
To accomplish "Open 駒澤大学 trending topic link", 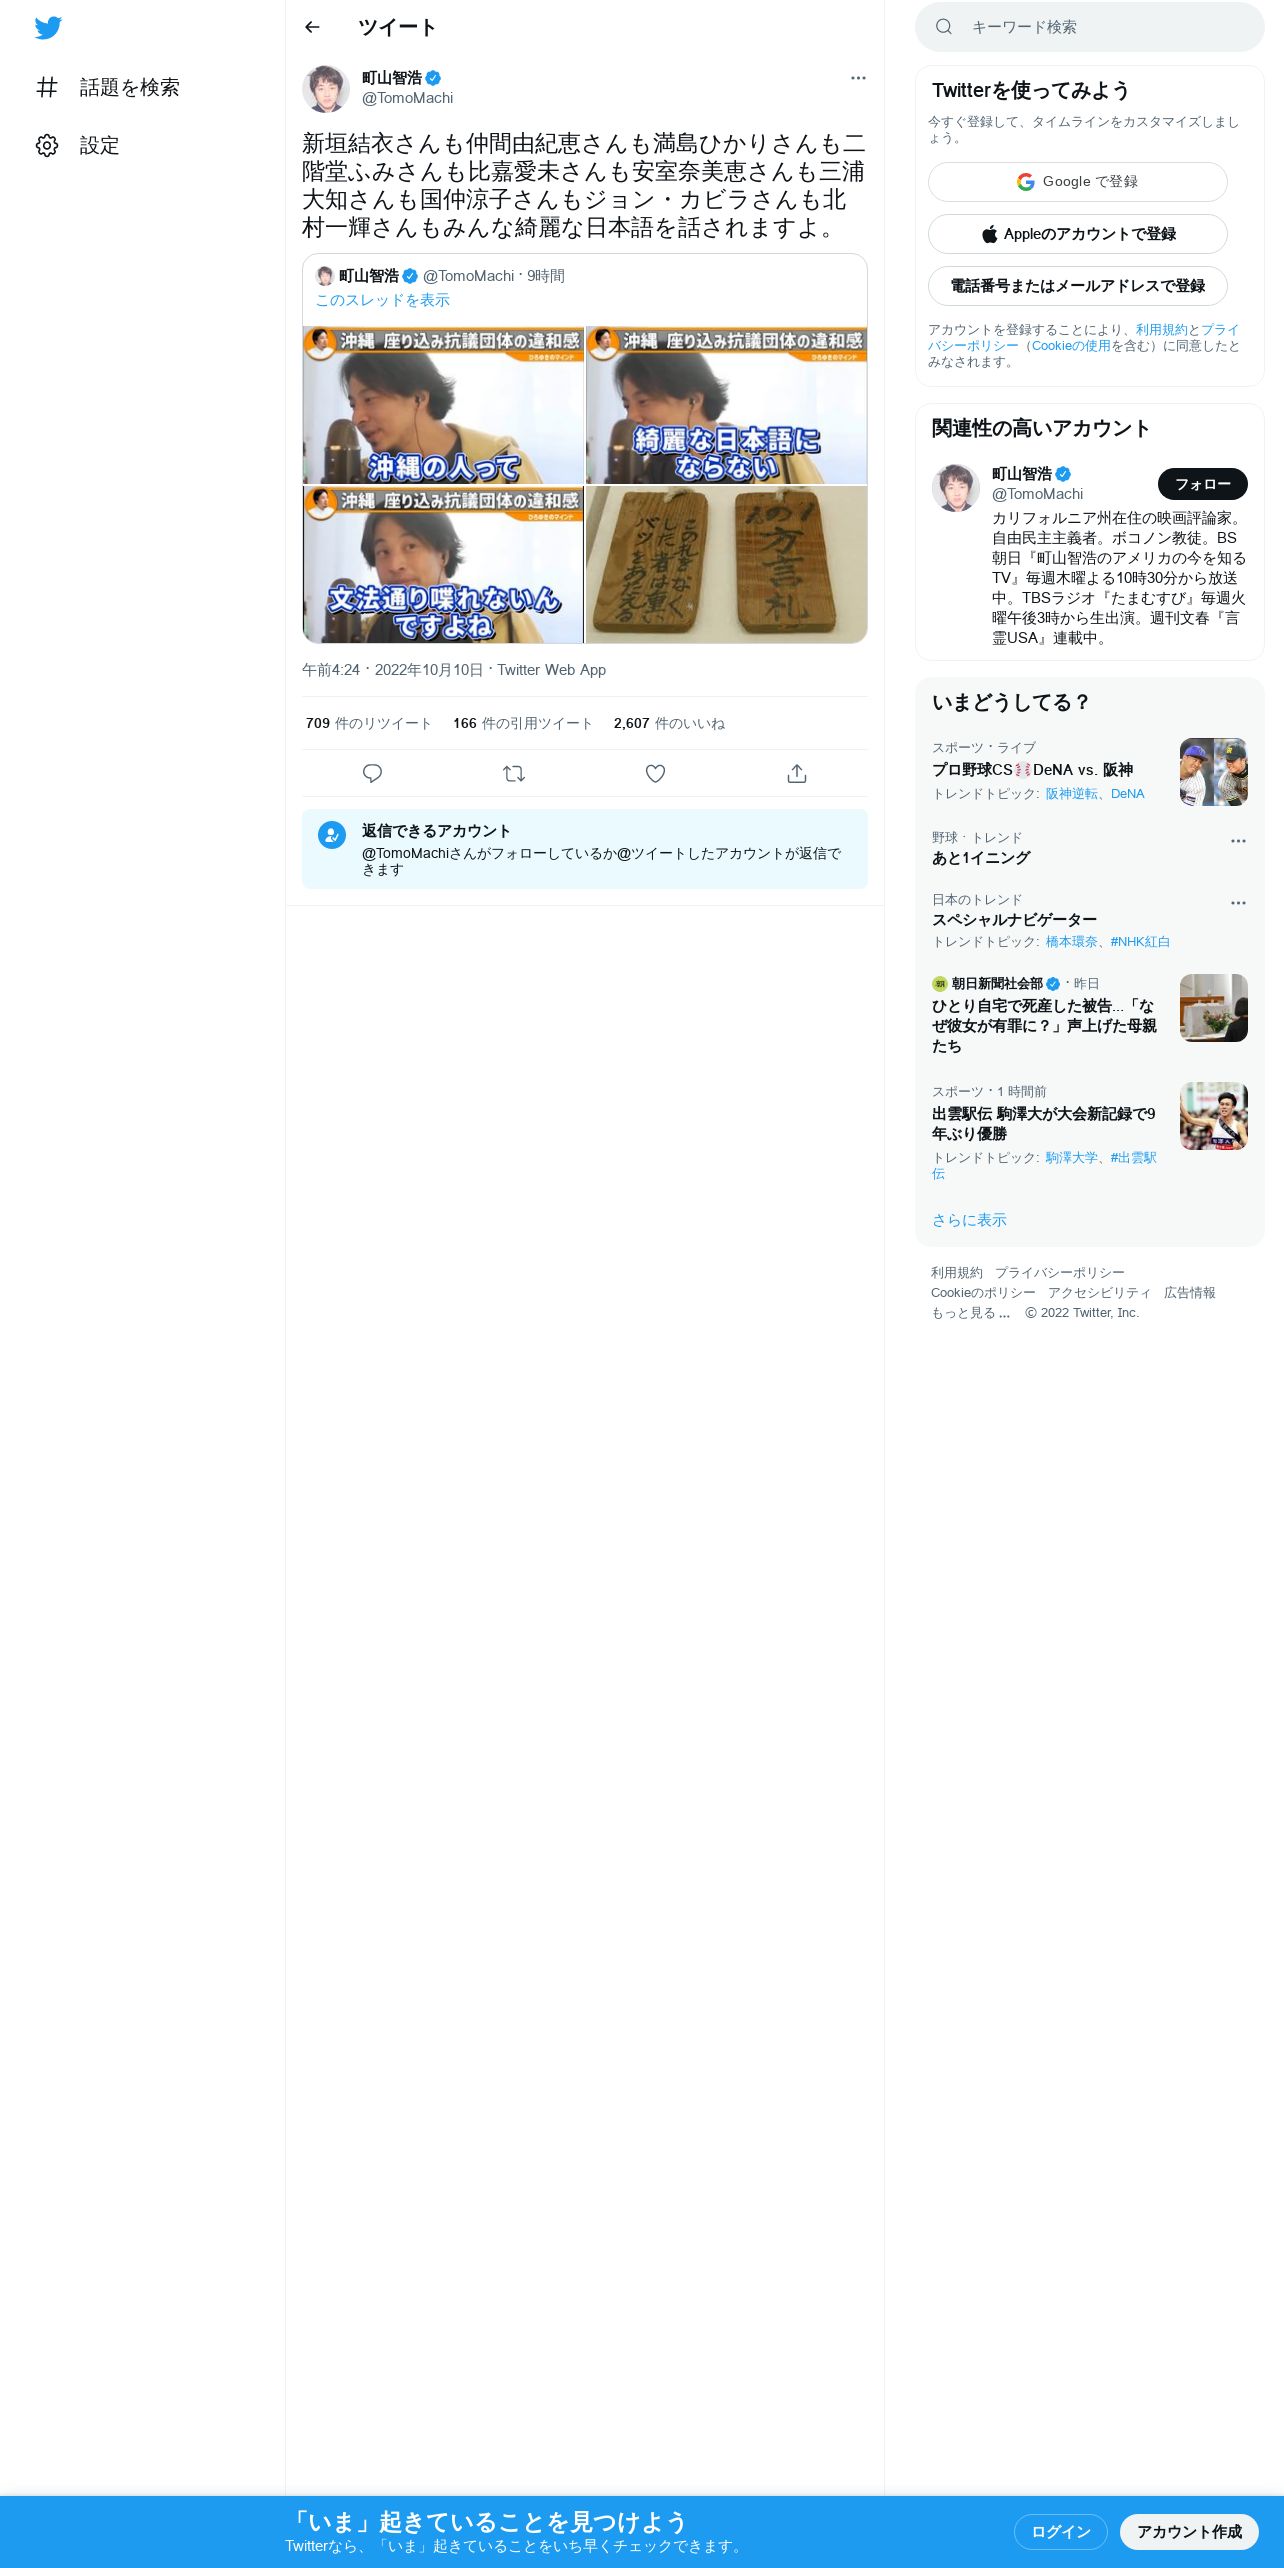I will click(x=1071, y=1158).
